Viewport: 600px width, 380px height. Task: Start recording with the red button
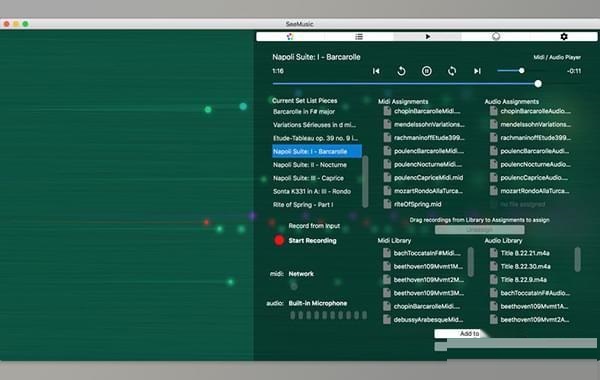click(x=279, y=240)
